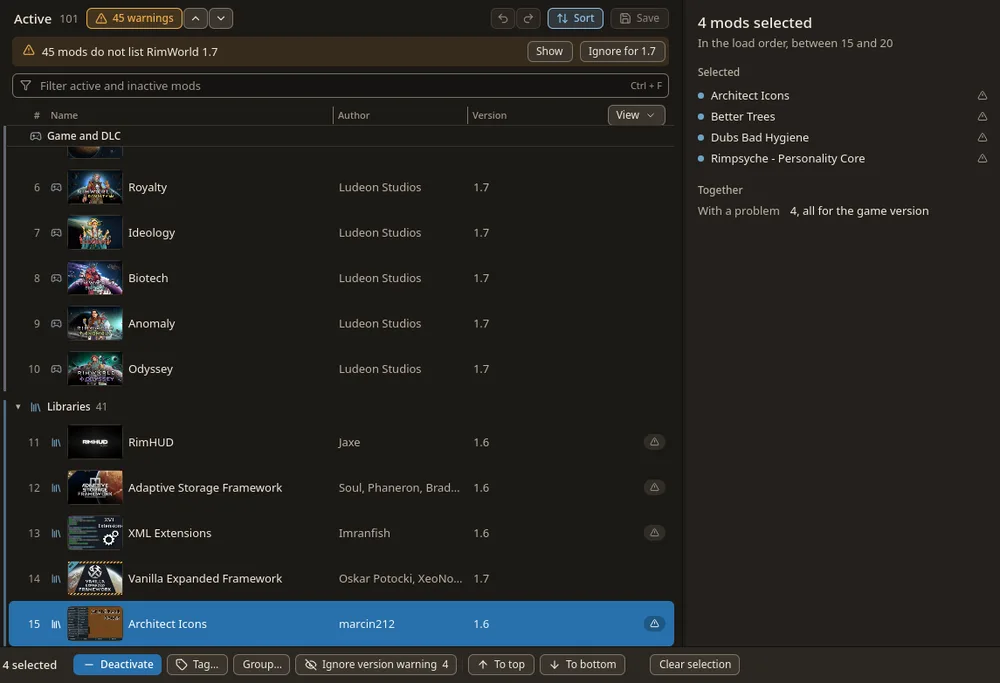Select the Ideology mod name
This screenshot has height=683, width=1000.
[151, 233]
